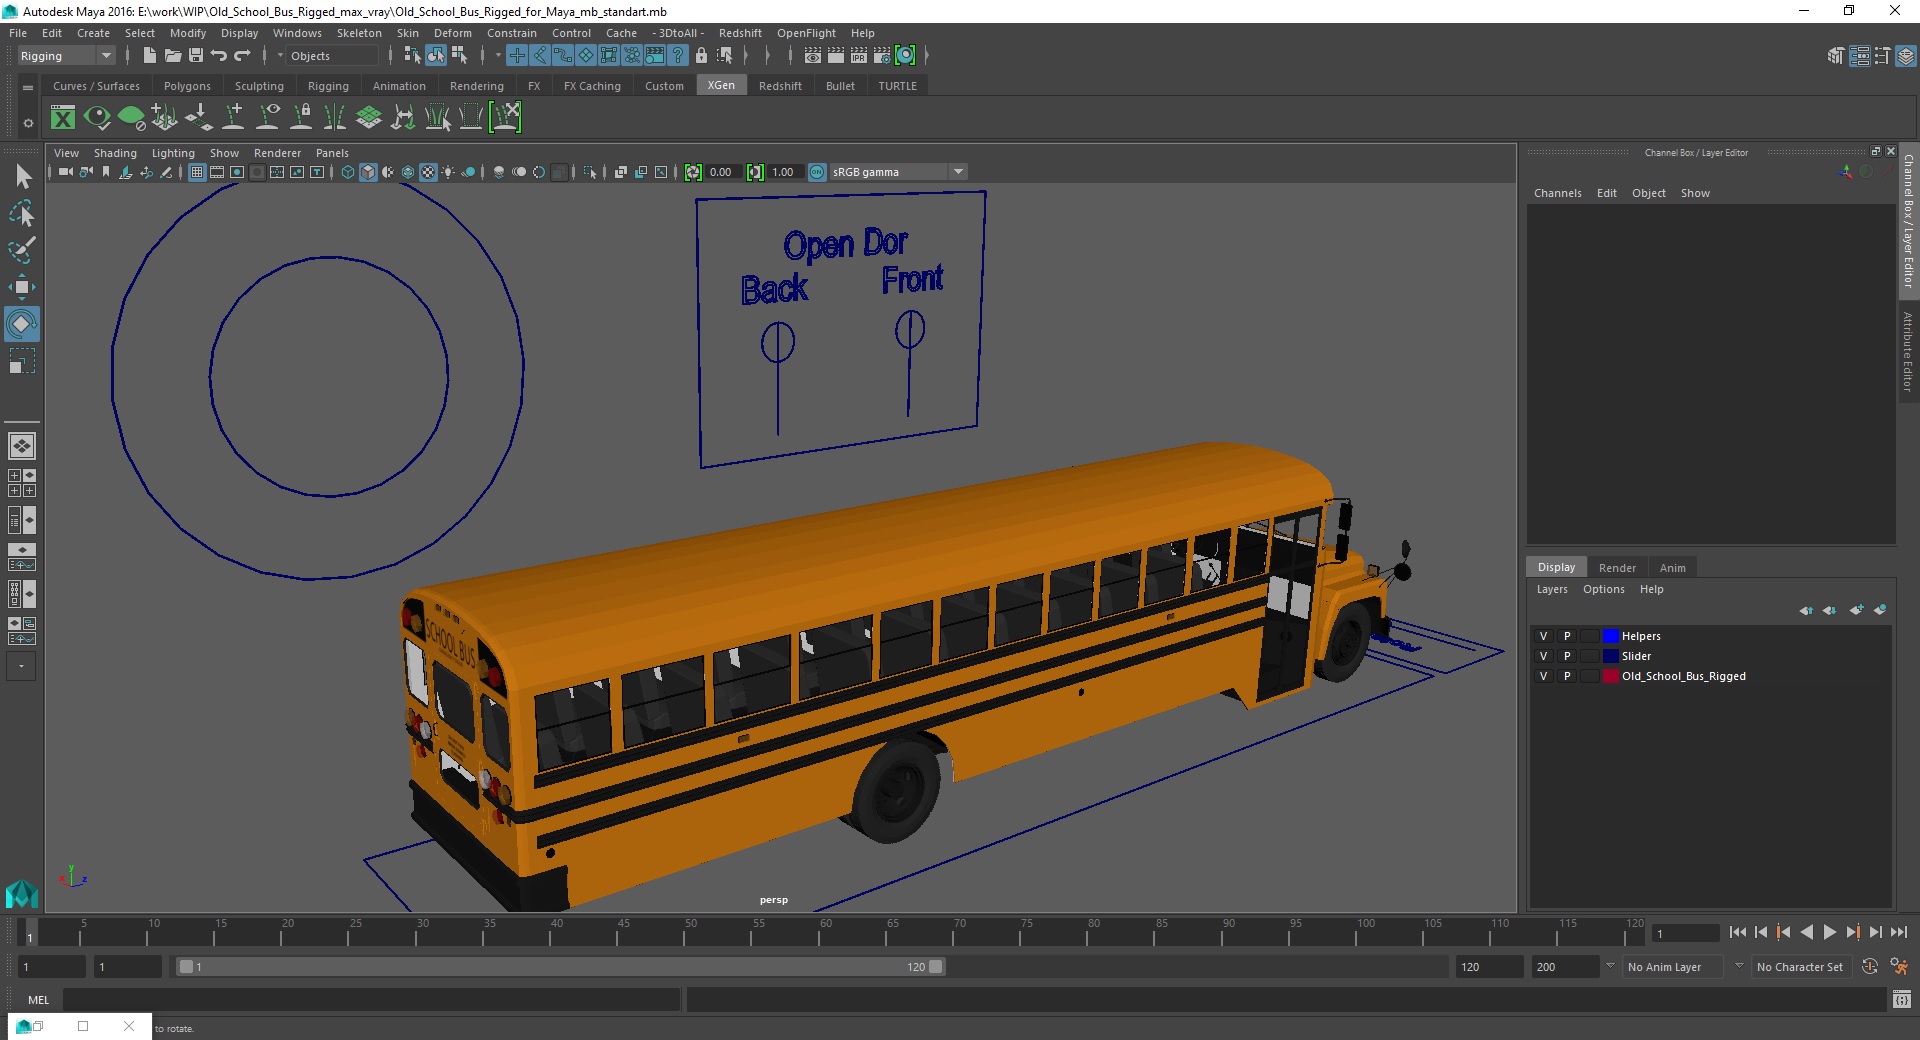This screenshot has height=1040, width=1920.
Task: Toggle visibility V of Old_School_Bus_Rigged layer
Action: click(x=1543, y=676)
